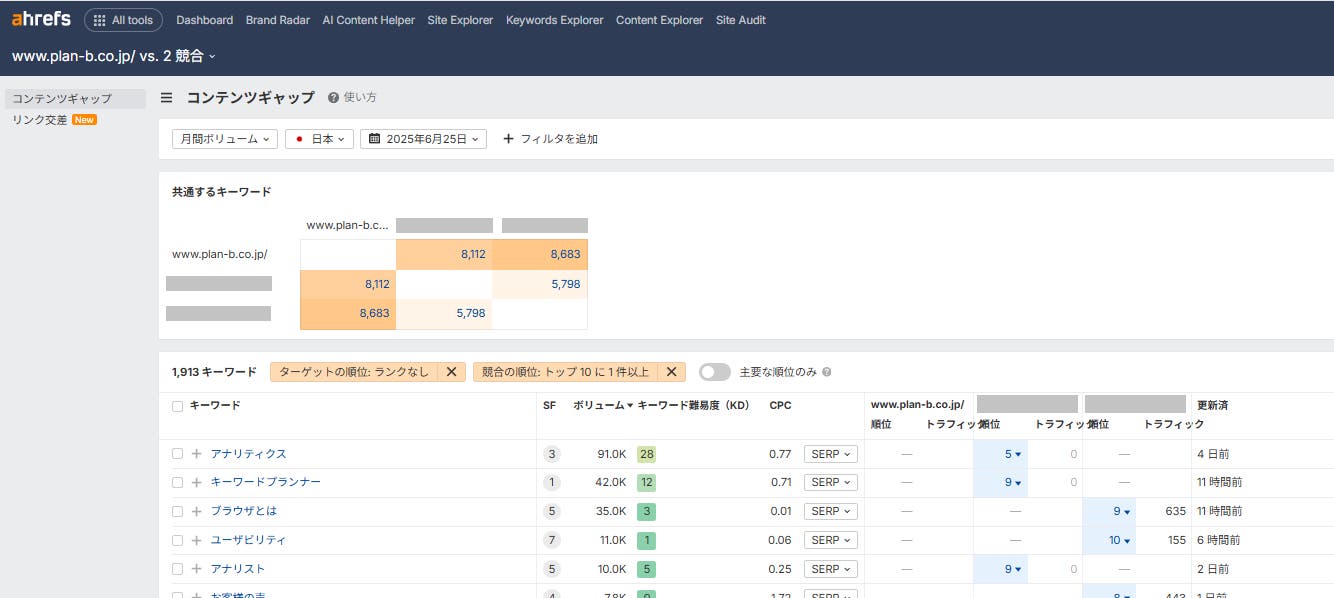
Task: Check the box for キーワードプランナー
Action: click(177, 482)
